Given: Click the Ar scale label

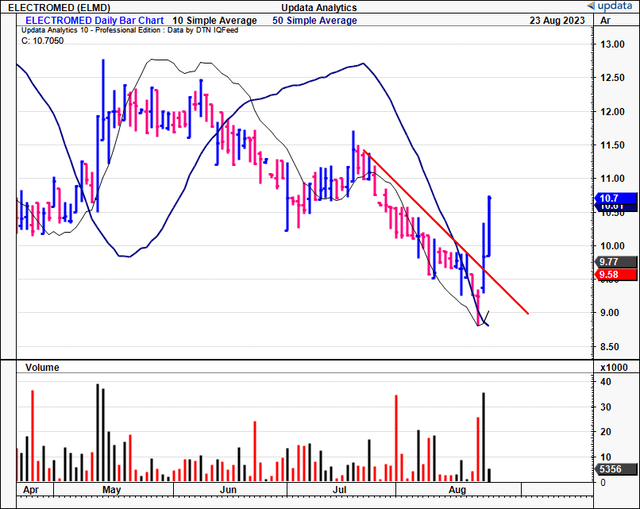Looking at the screenshot, I should pos(605,20).
